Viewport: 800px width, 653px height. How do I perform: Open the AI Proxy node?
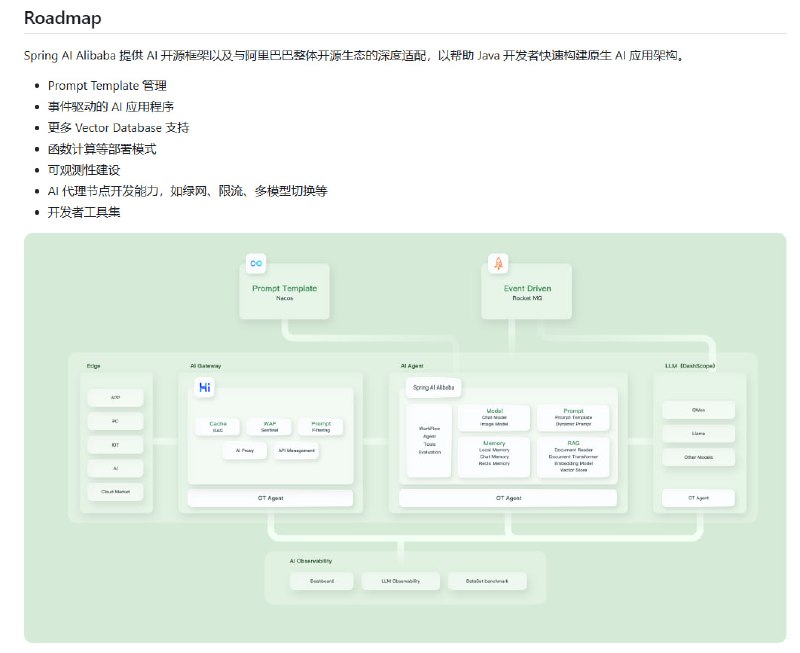pyautogui.click(x=245, y=450)
